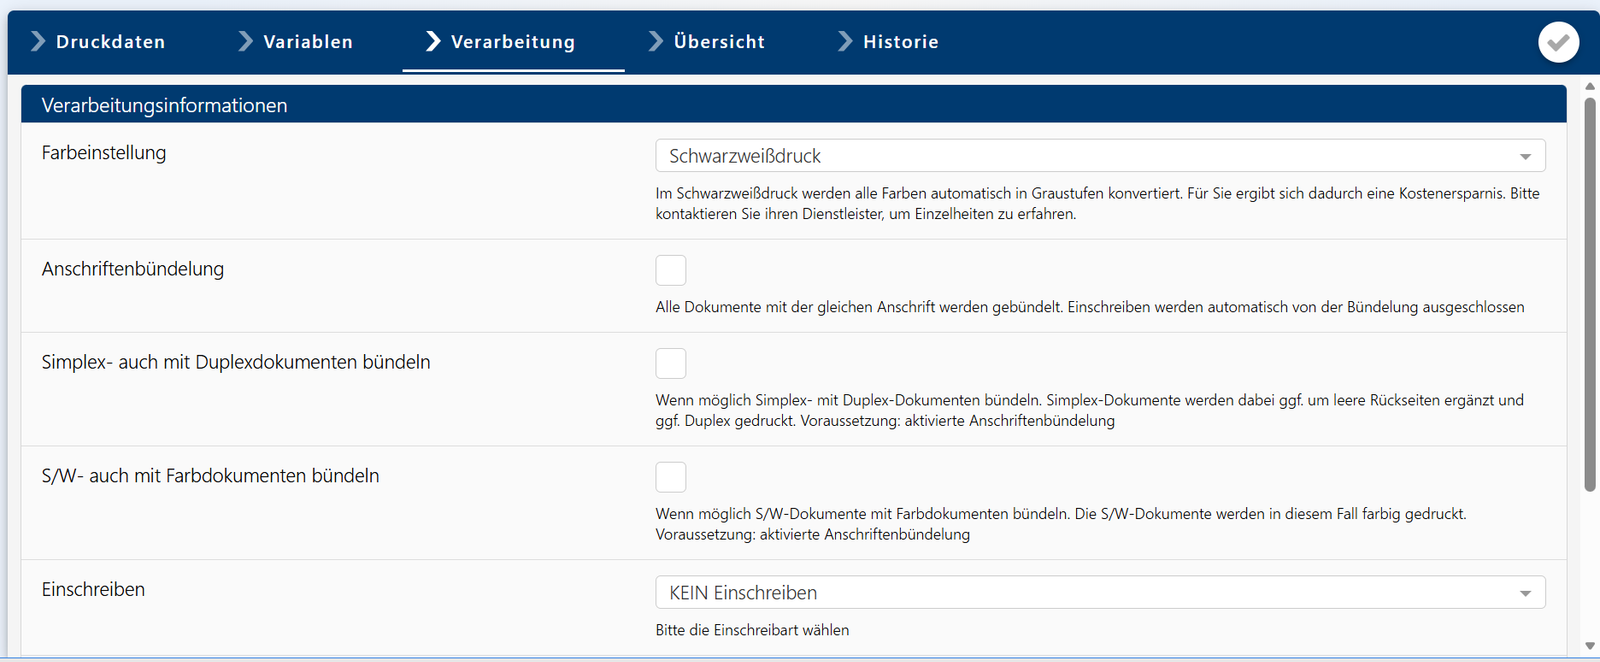The height and width of the screenshot is (662, 1600).
Task: Click the Einschreiben label
Action: click(x=93, y=590)
